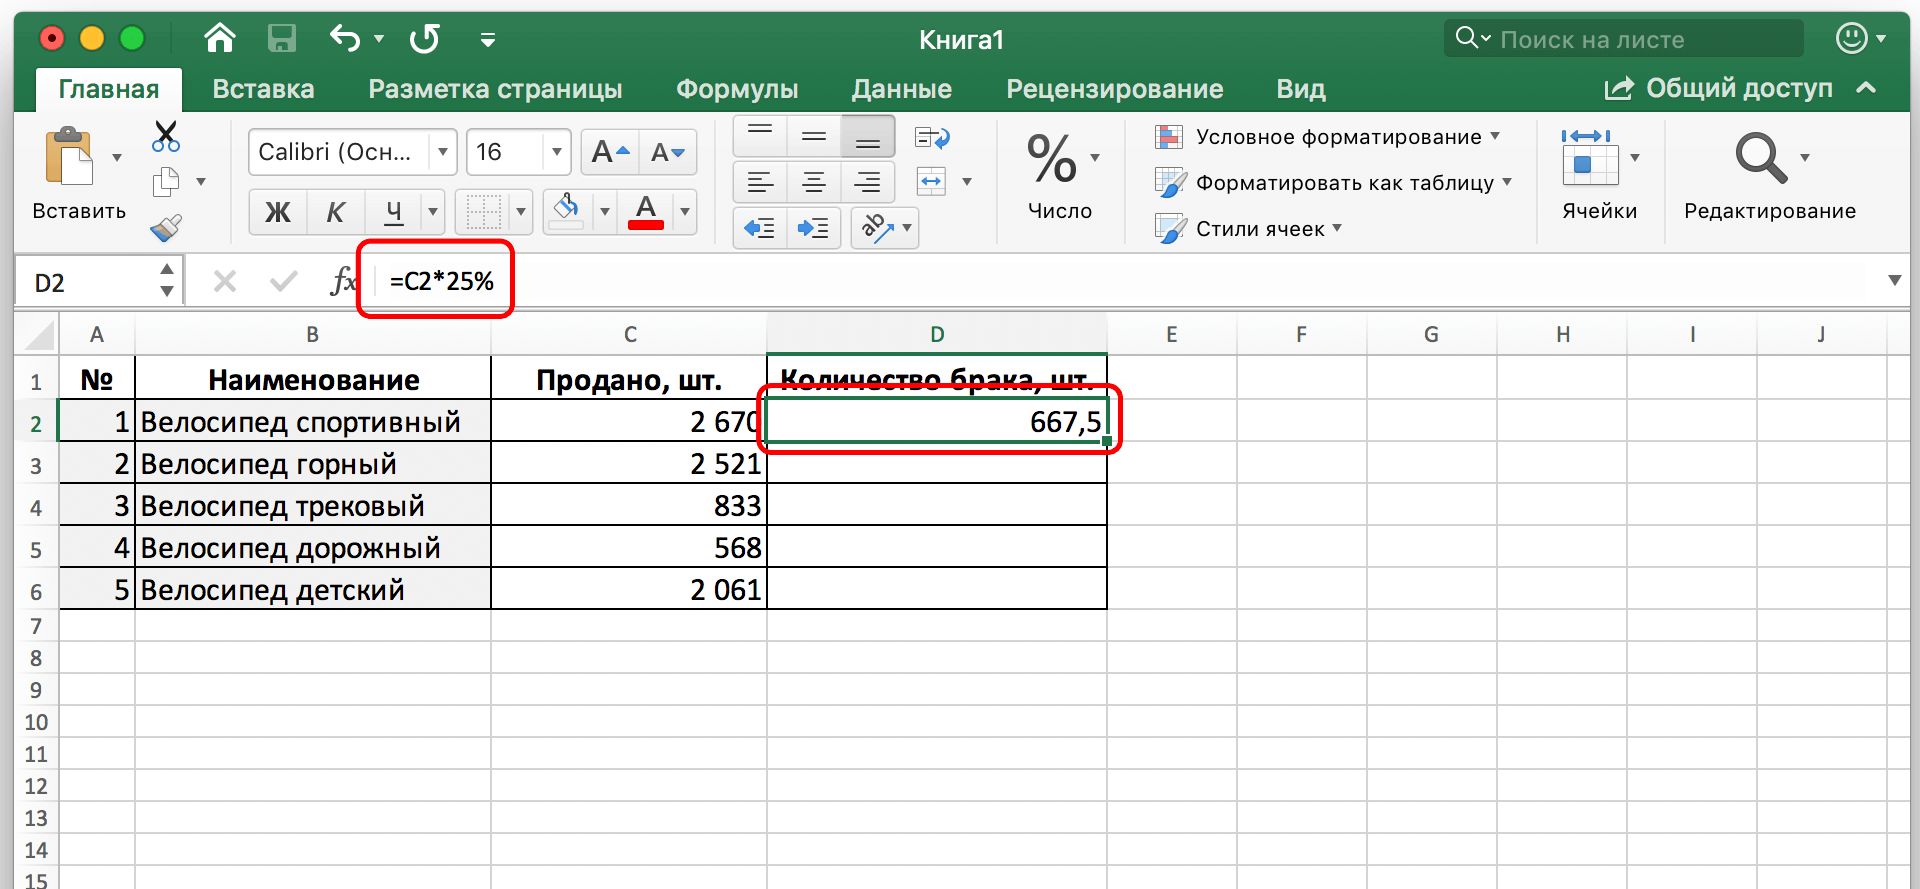Open the Ячейки cells menu

click(x=1599, y=174)
